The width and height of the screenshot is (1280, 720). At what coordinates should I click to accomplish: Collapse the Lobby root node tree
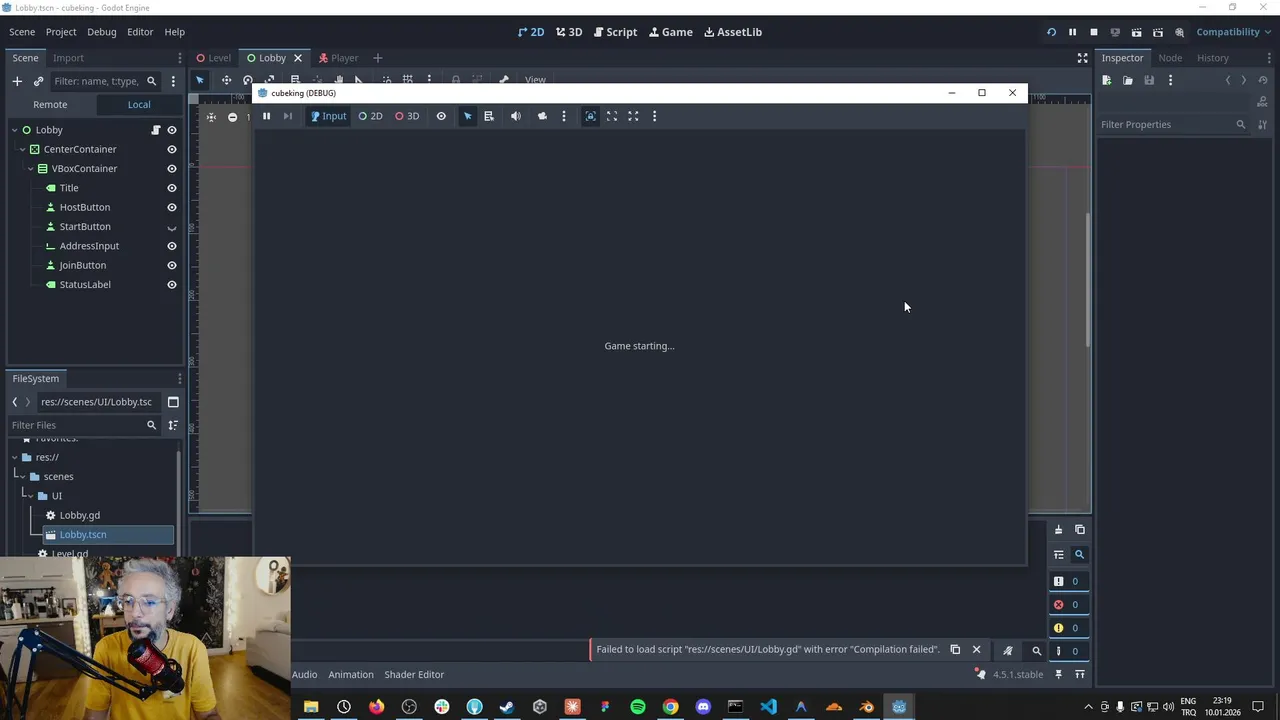coord(14,130)
